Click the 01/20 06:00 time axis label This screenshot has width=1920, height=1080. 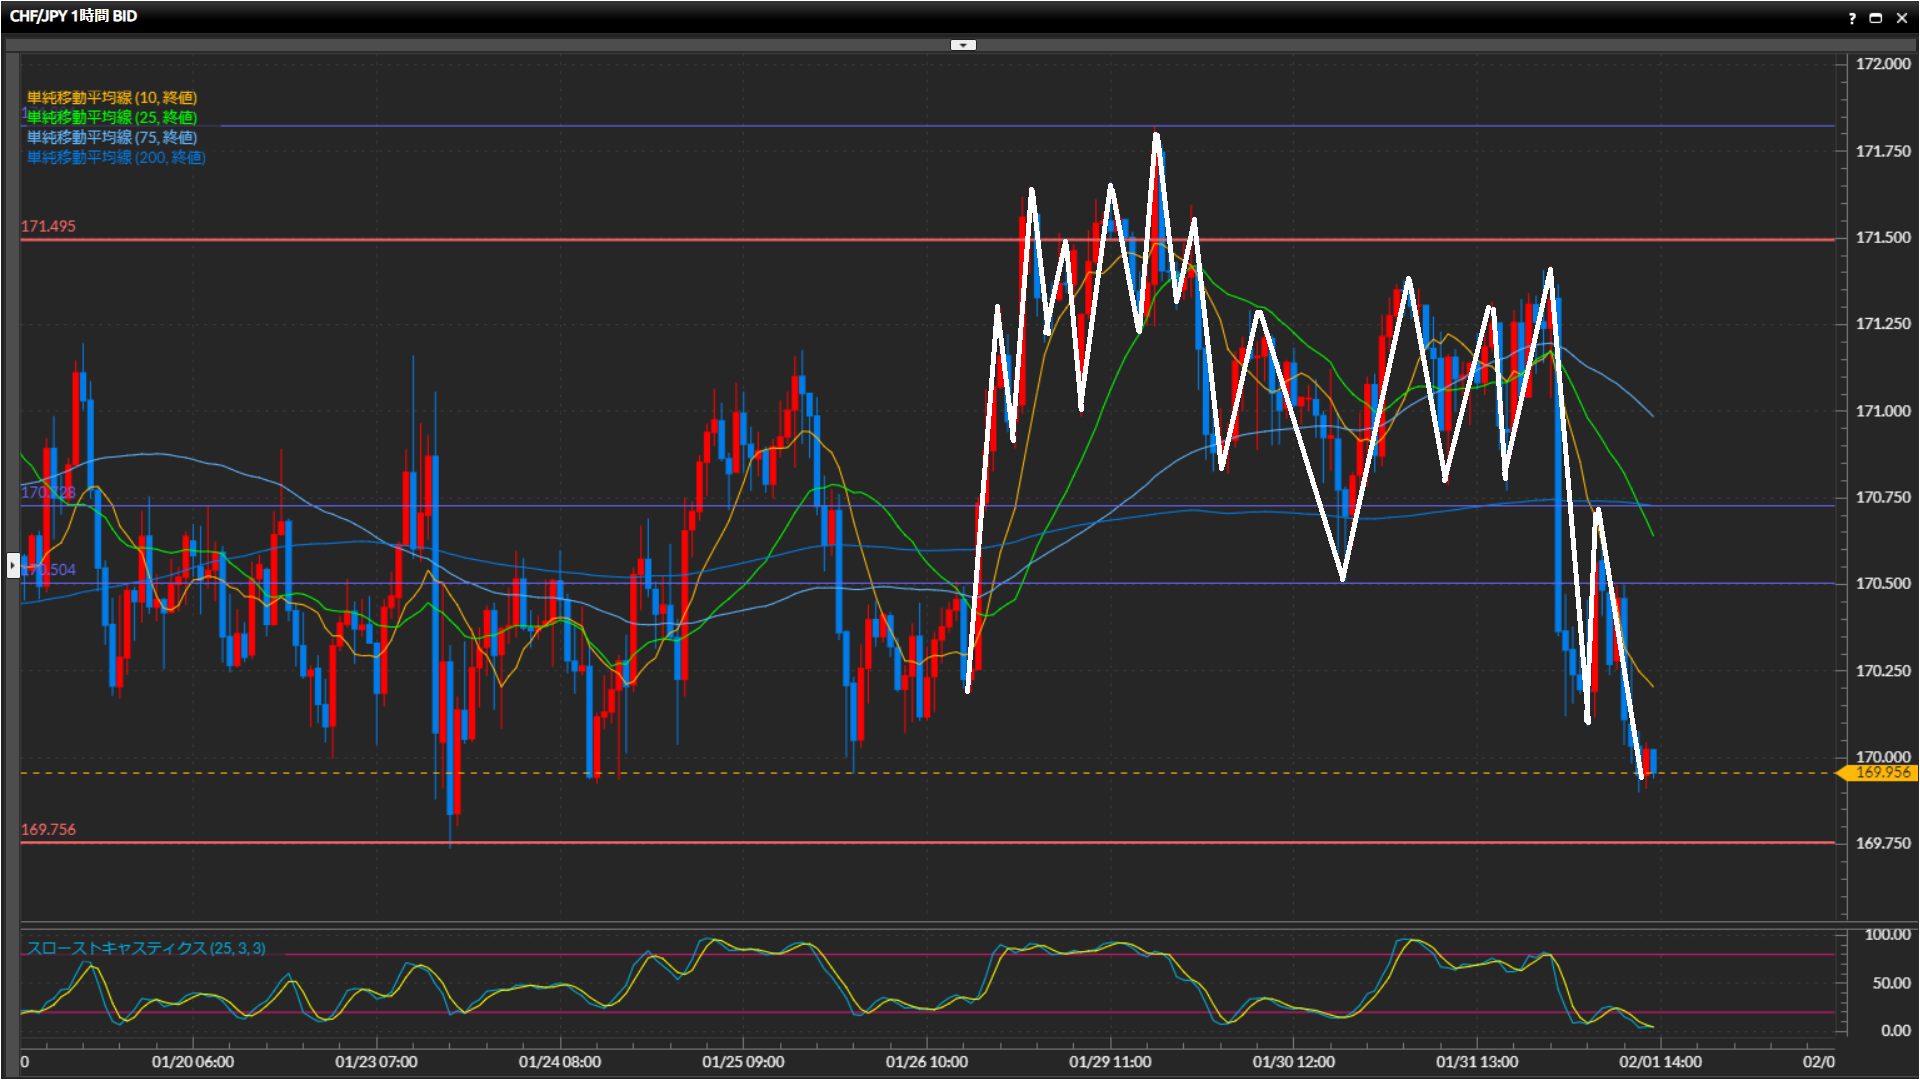[193, 1062]
